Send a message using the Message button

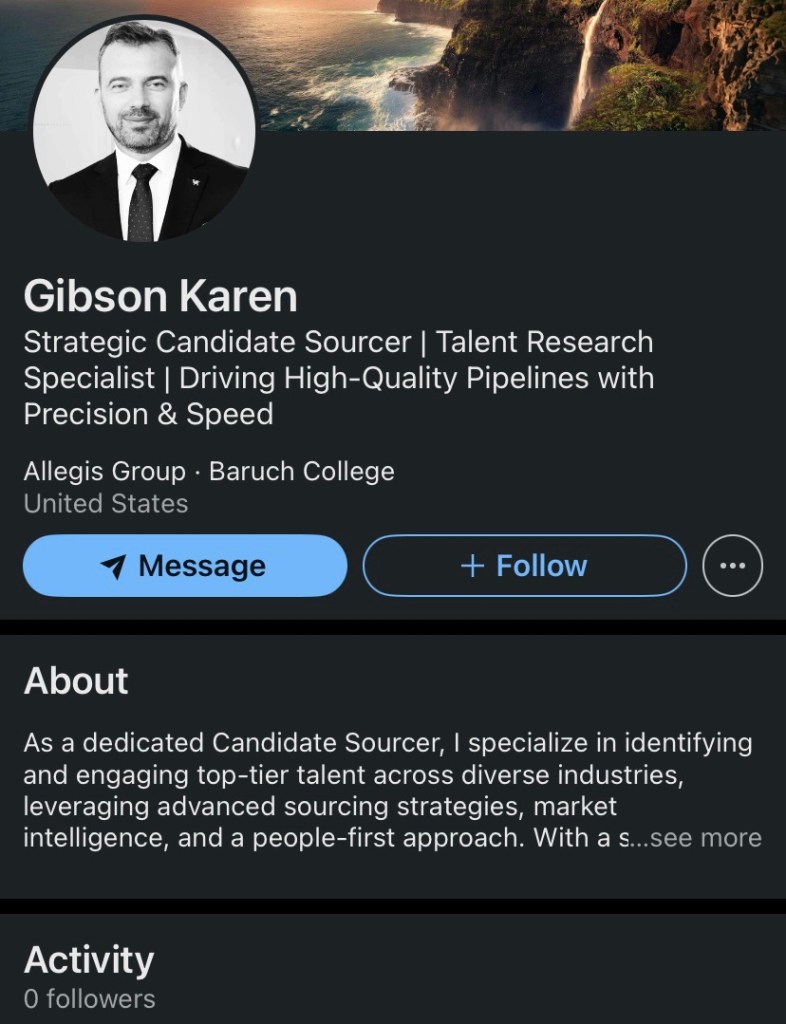[x=185, y=566]
